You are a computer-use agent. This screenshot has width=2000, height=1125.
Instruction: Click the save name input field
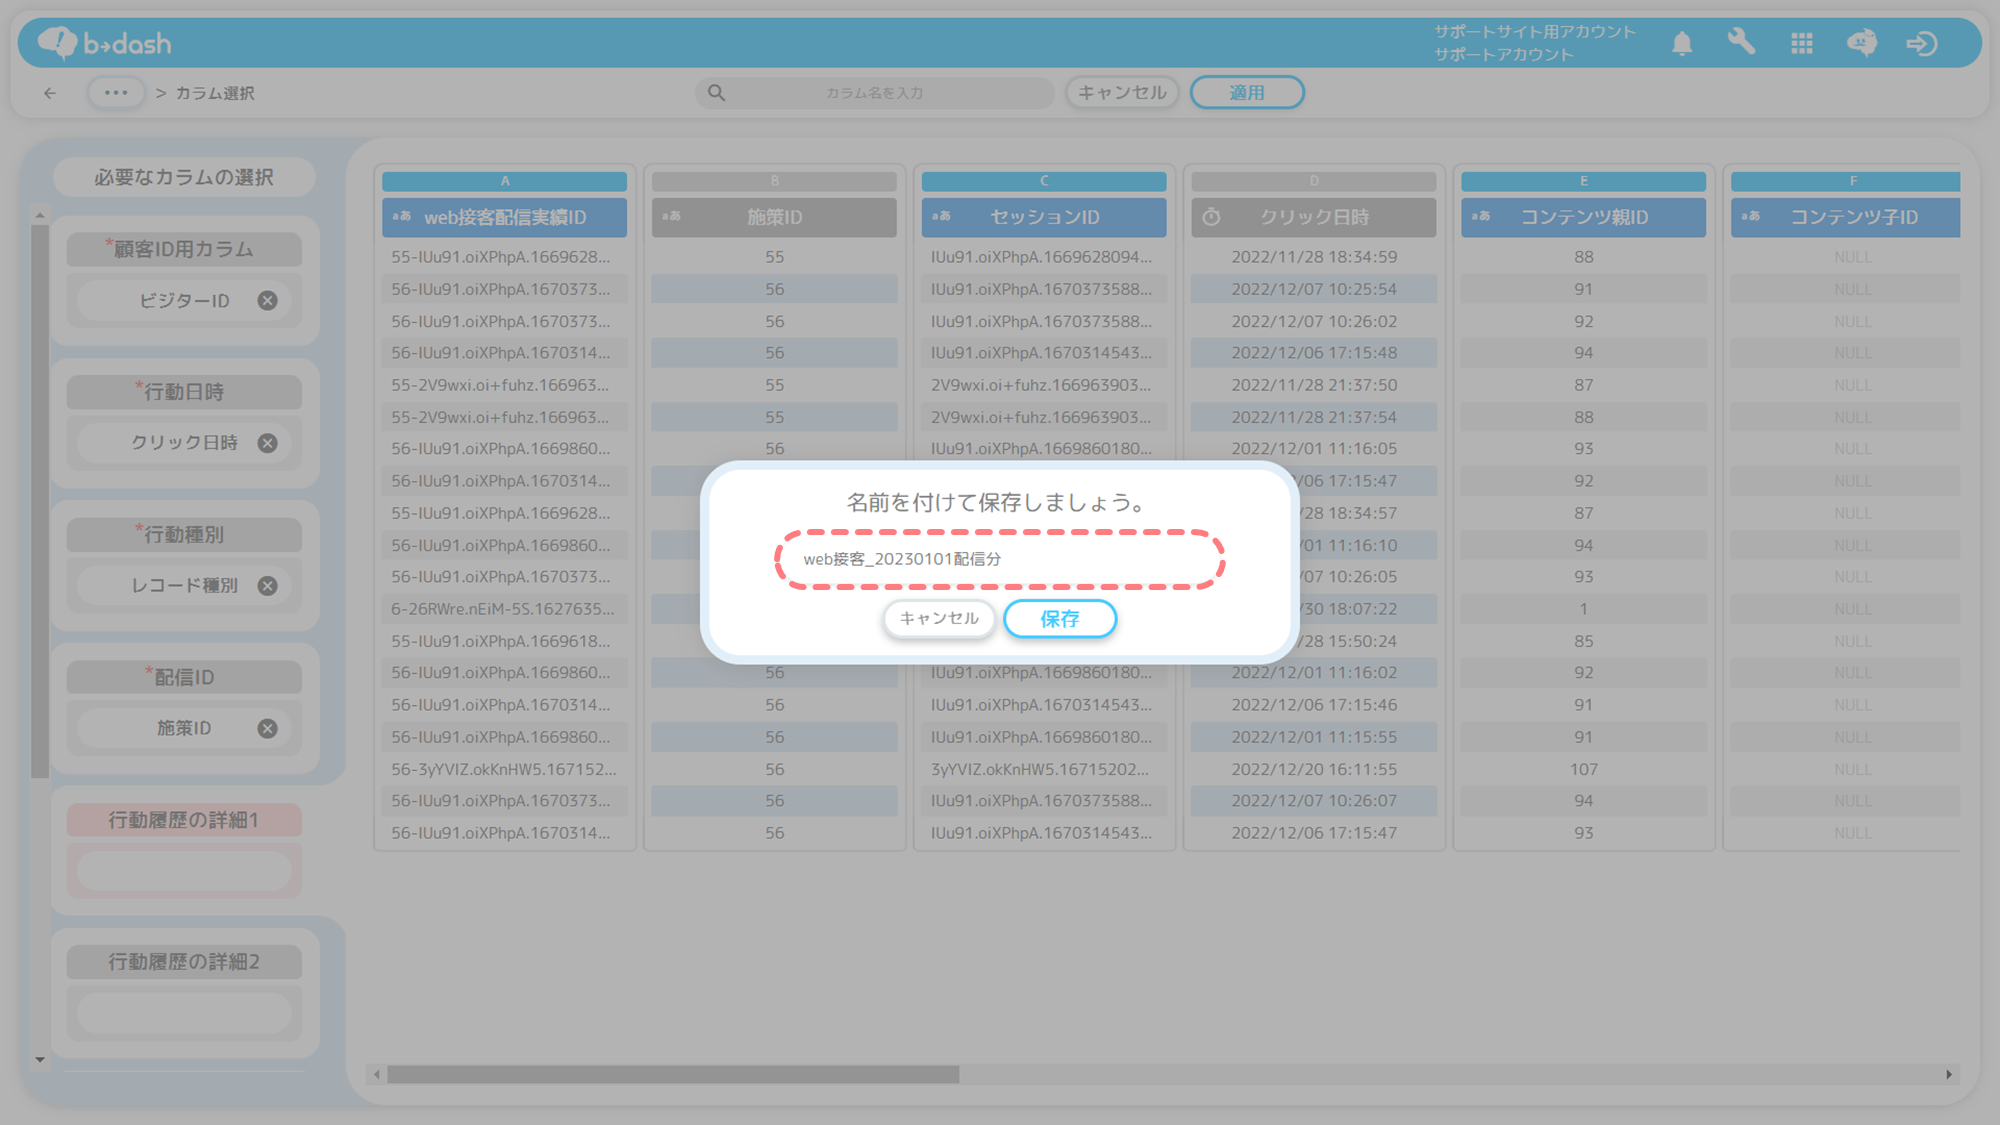coord(999,559)
